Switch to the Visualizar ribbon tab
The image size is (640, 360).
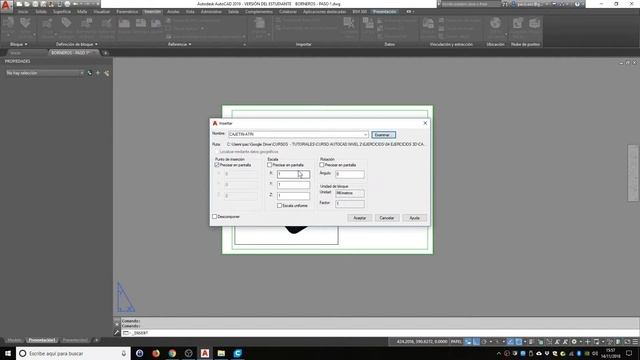click(102, 12)
